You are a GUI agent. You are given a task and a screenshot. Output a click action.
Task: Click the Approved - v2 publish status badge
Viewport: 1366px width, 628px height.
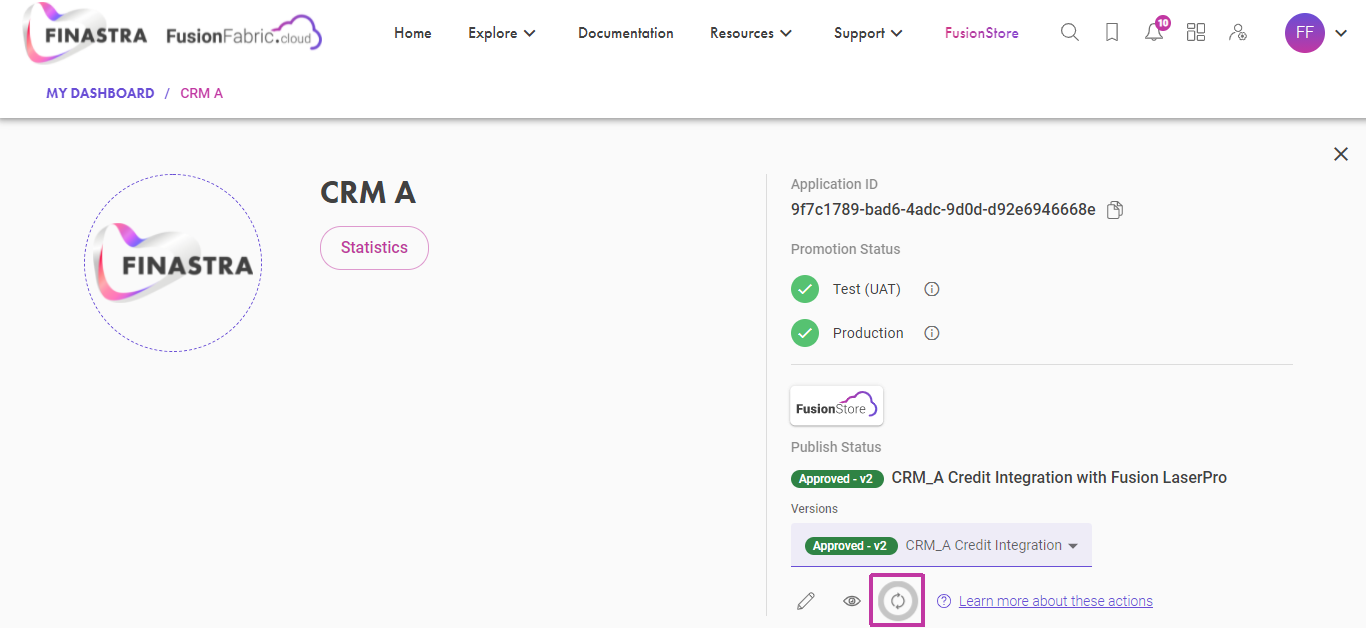click(x=837, y=479)
